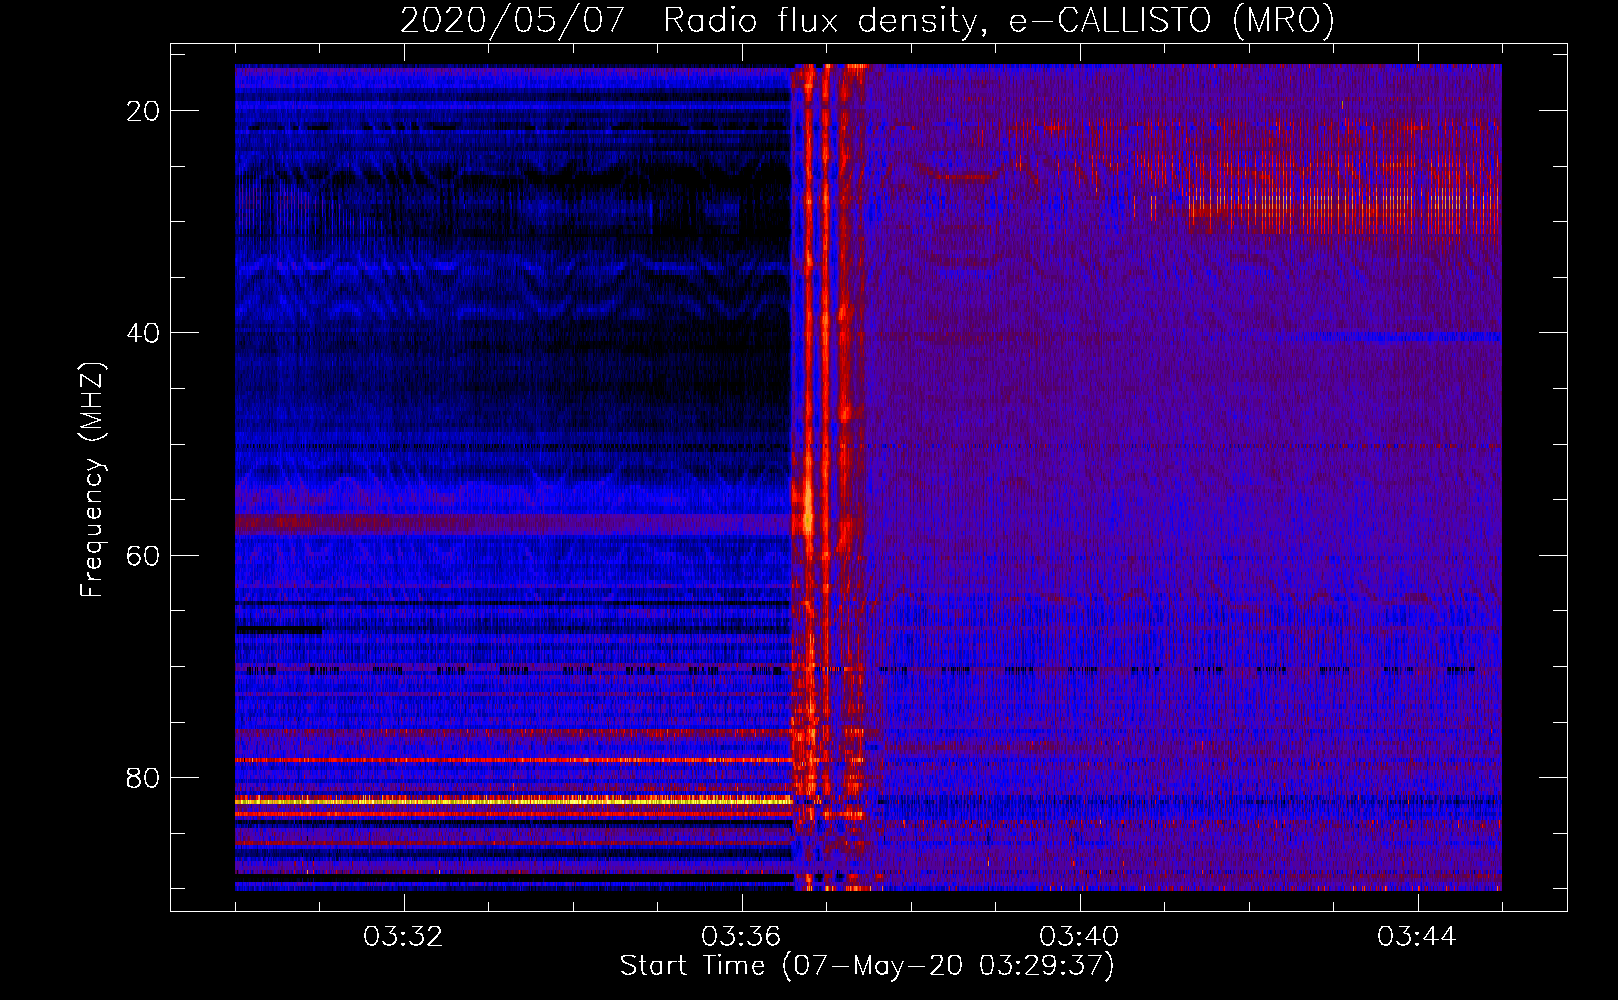Viewport: 1618px width, 1000px height.
Task: Click the plot title mentioning e-CALLISTO (MRO)
Action: 867,20
